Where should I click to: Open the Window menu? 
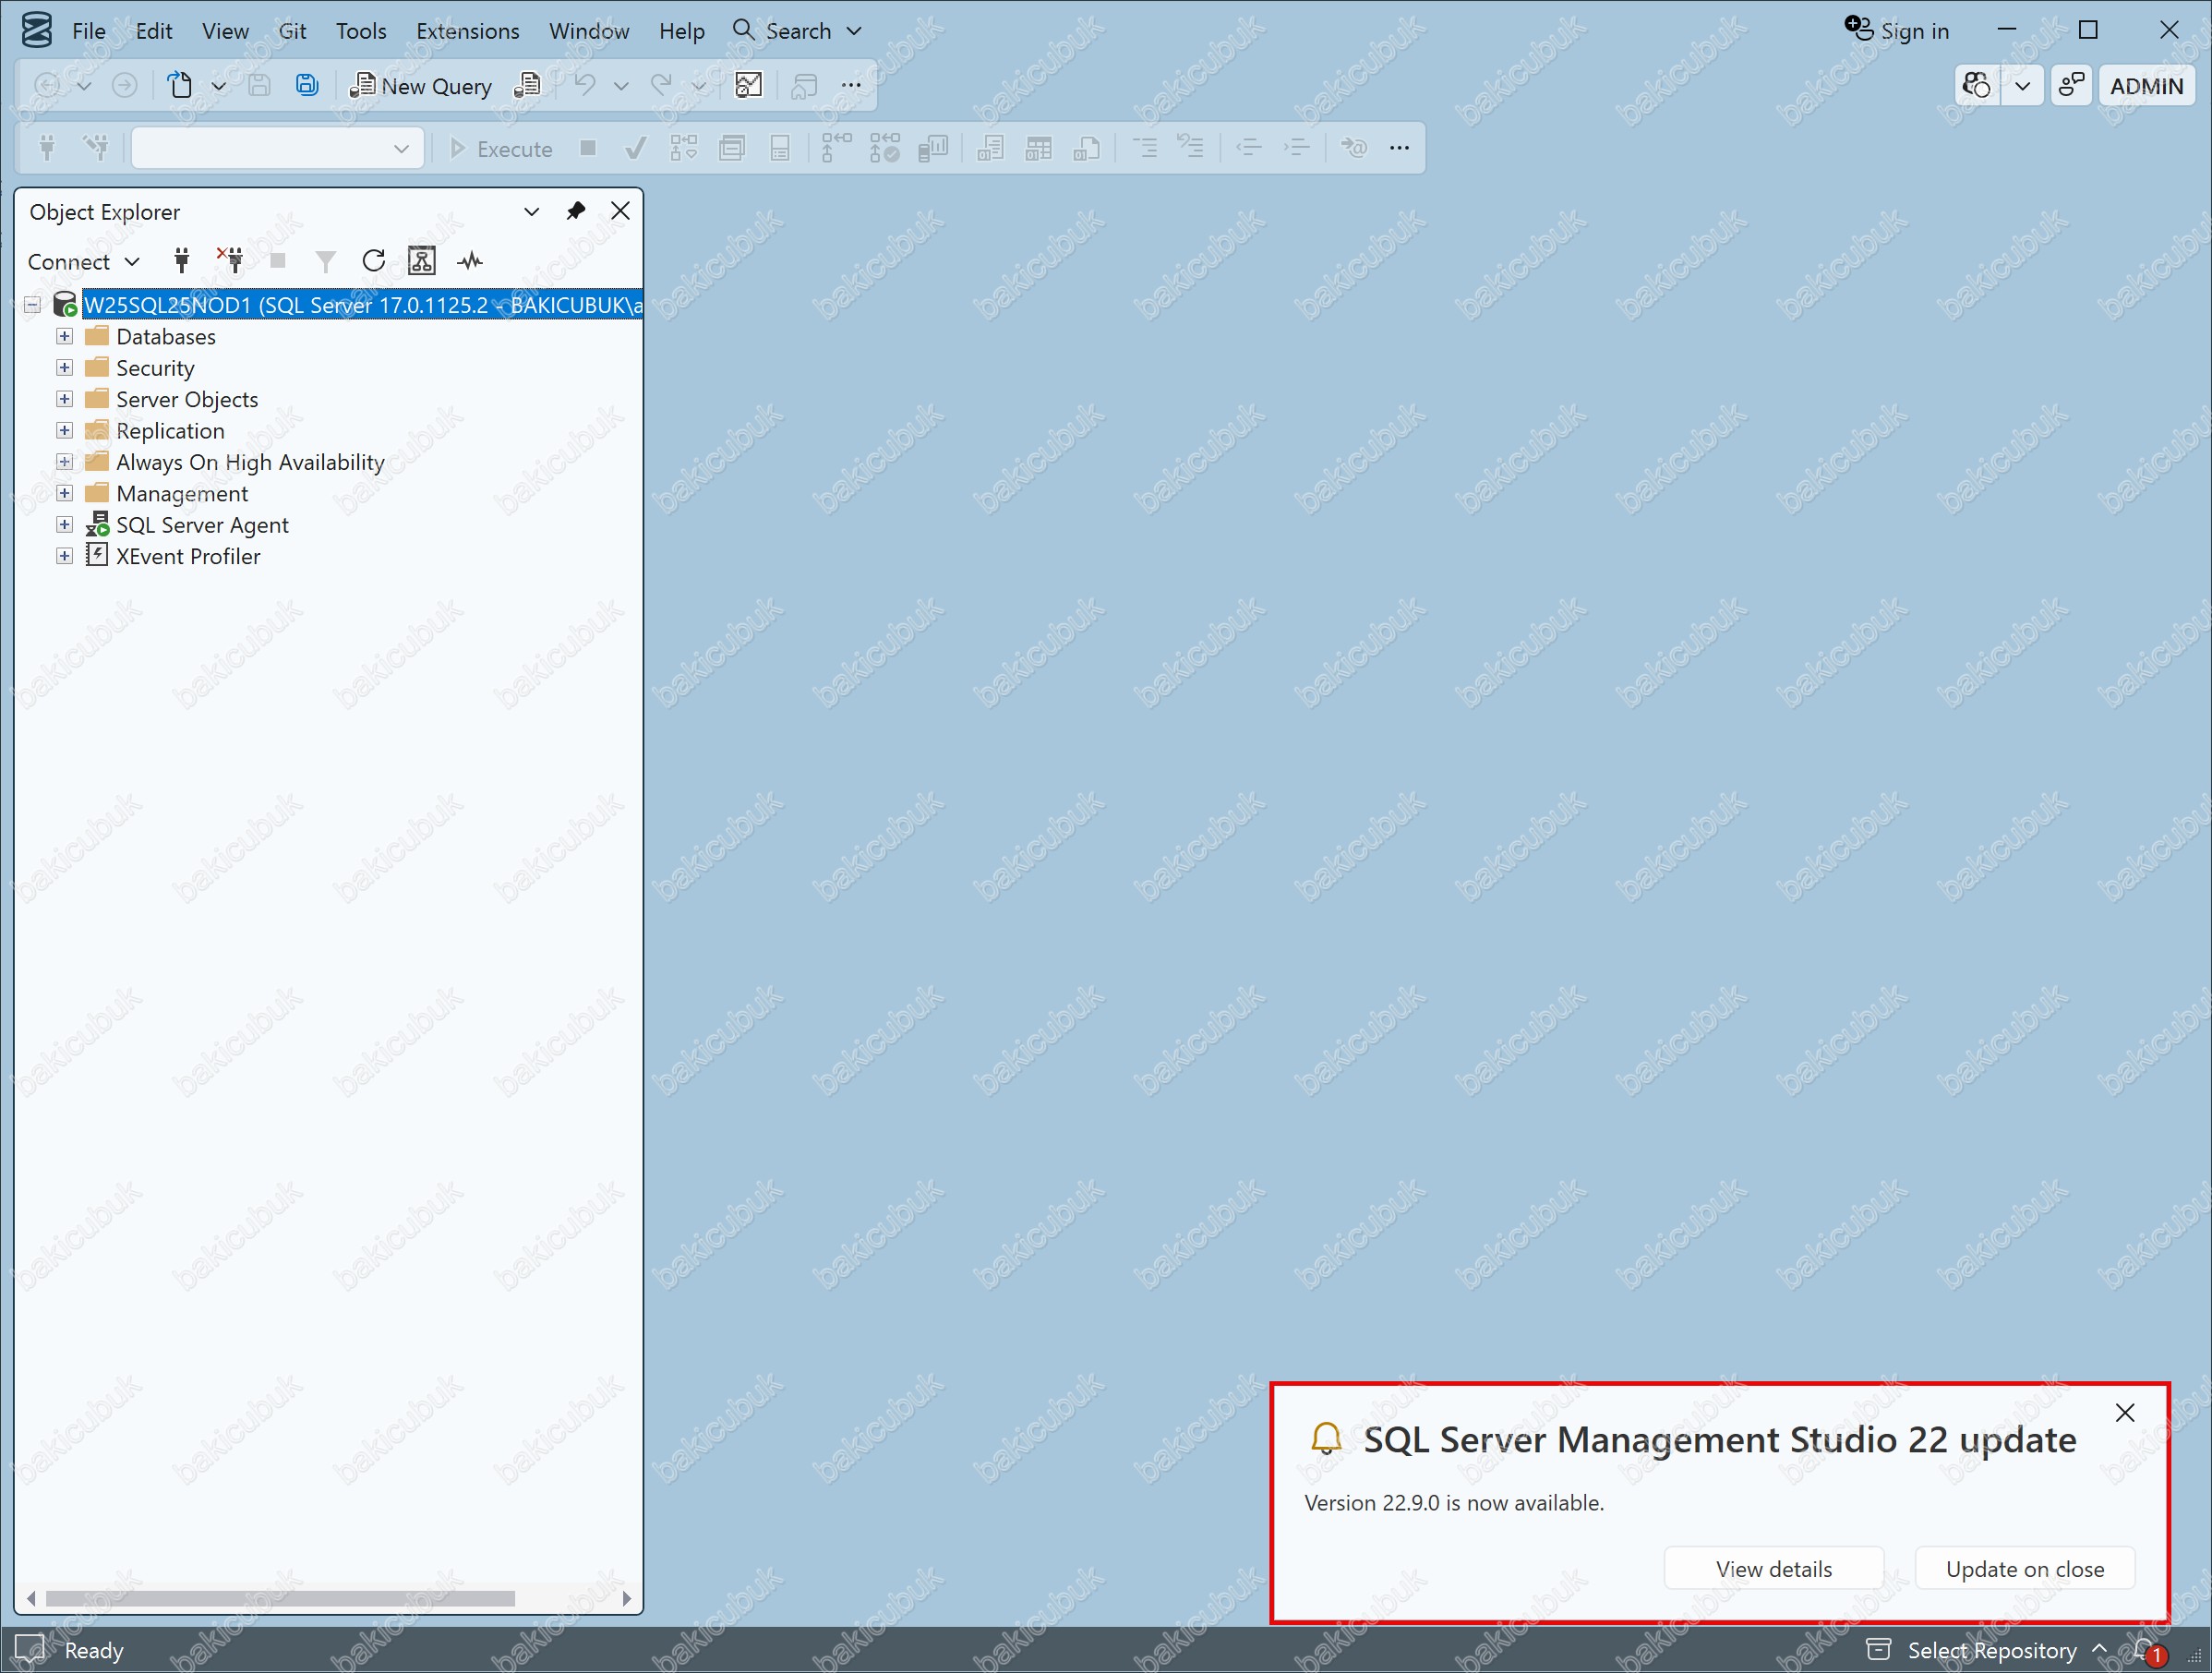pos(589,31)
